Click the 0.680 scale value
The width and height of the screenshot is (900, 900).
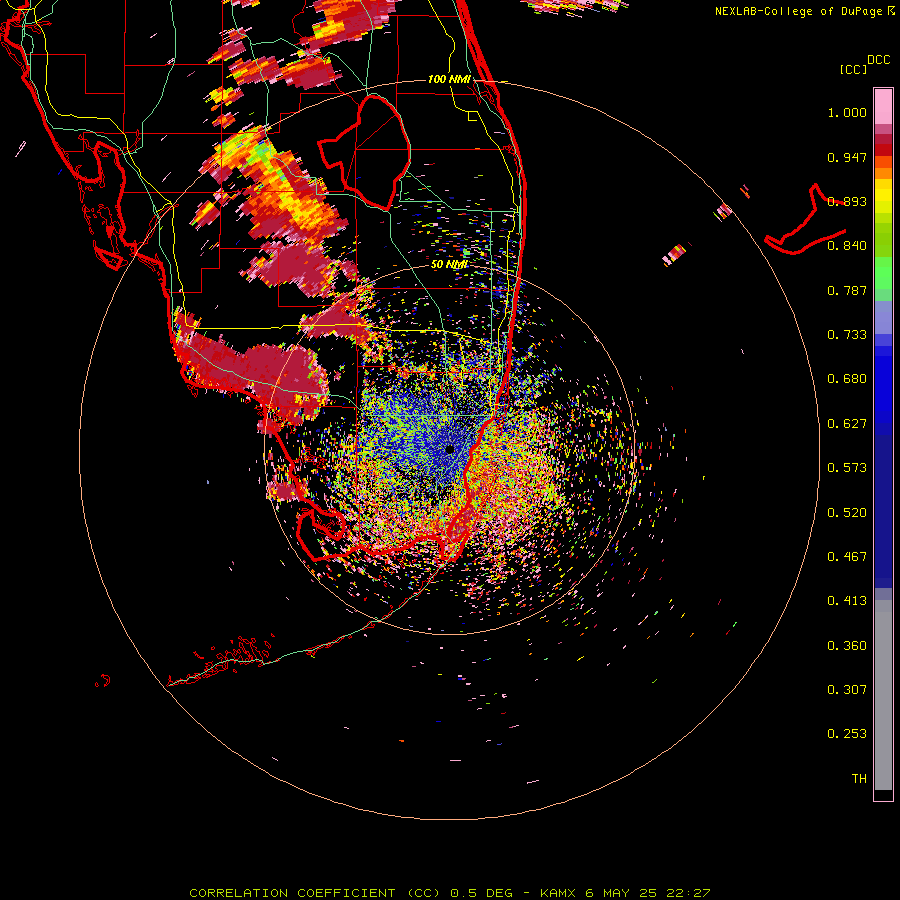pos(847,379)
